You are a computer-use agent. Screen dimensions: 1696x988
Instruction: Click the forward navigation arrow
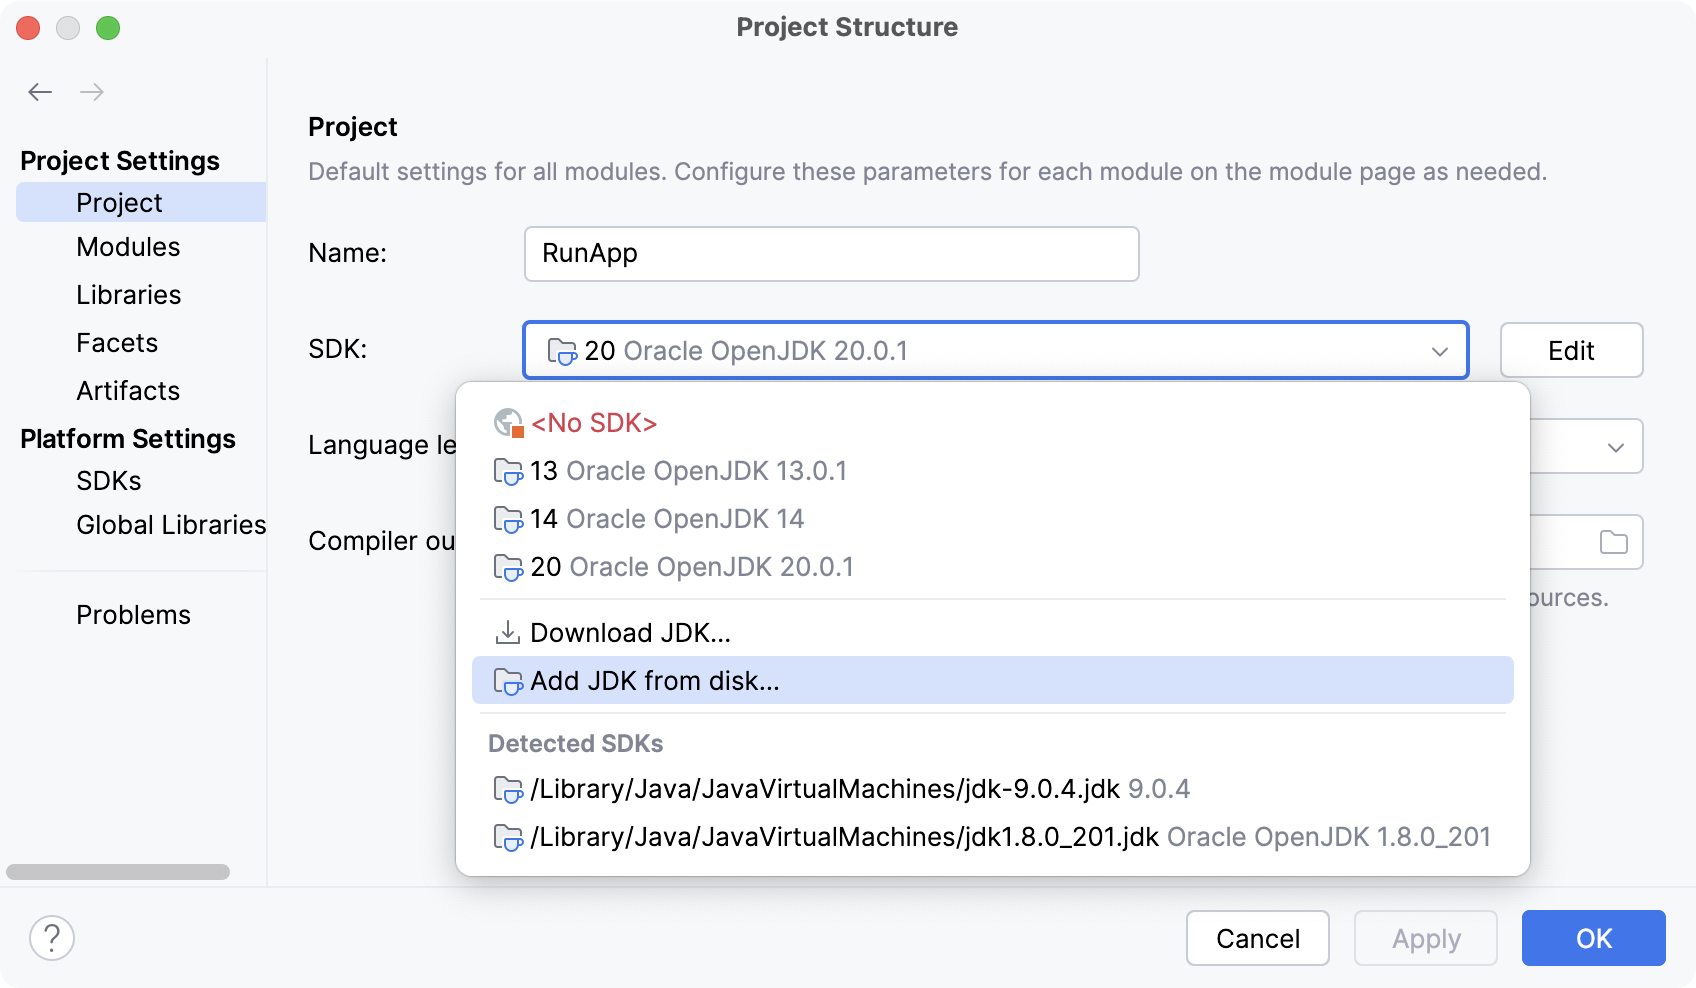(92, 91)
